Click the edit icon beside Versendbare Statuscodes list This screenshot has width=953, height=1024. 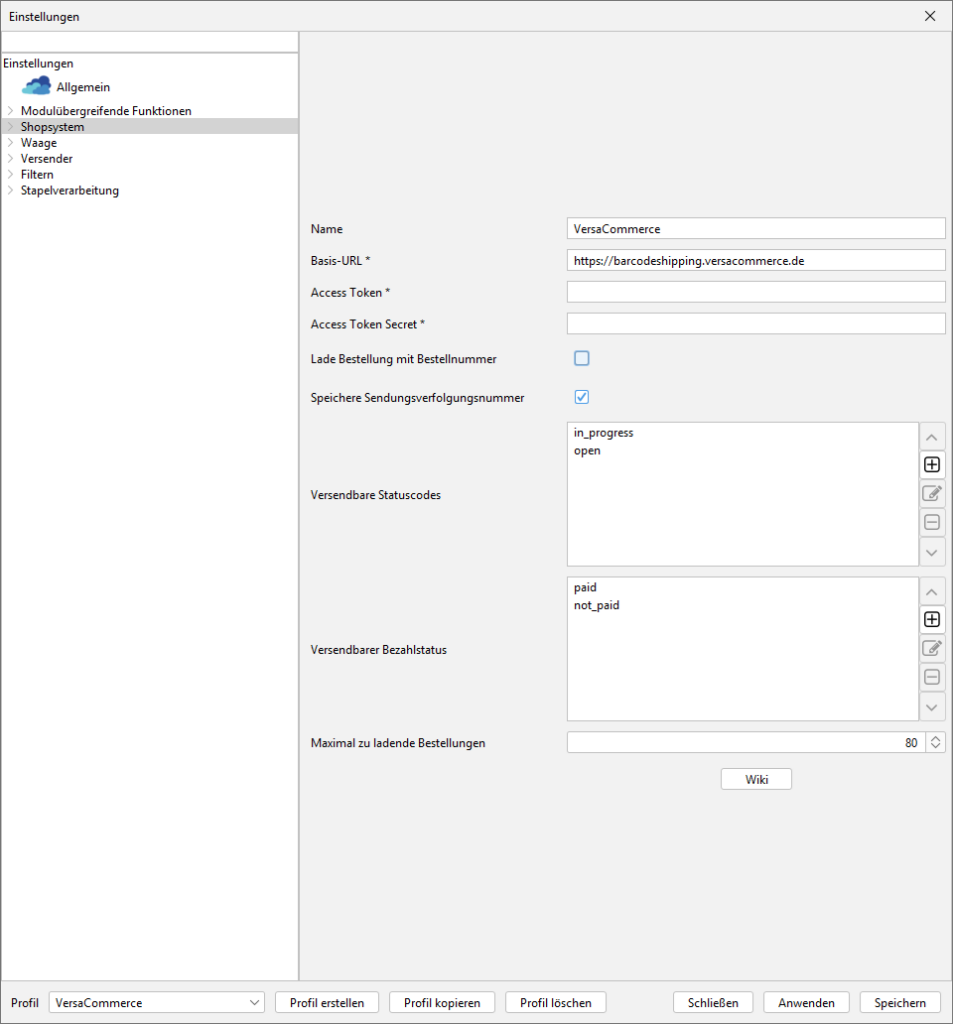click(x=931, y=493)
